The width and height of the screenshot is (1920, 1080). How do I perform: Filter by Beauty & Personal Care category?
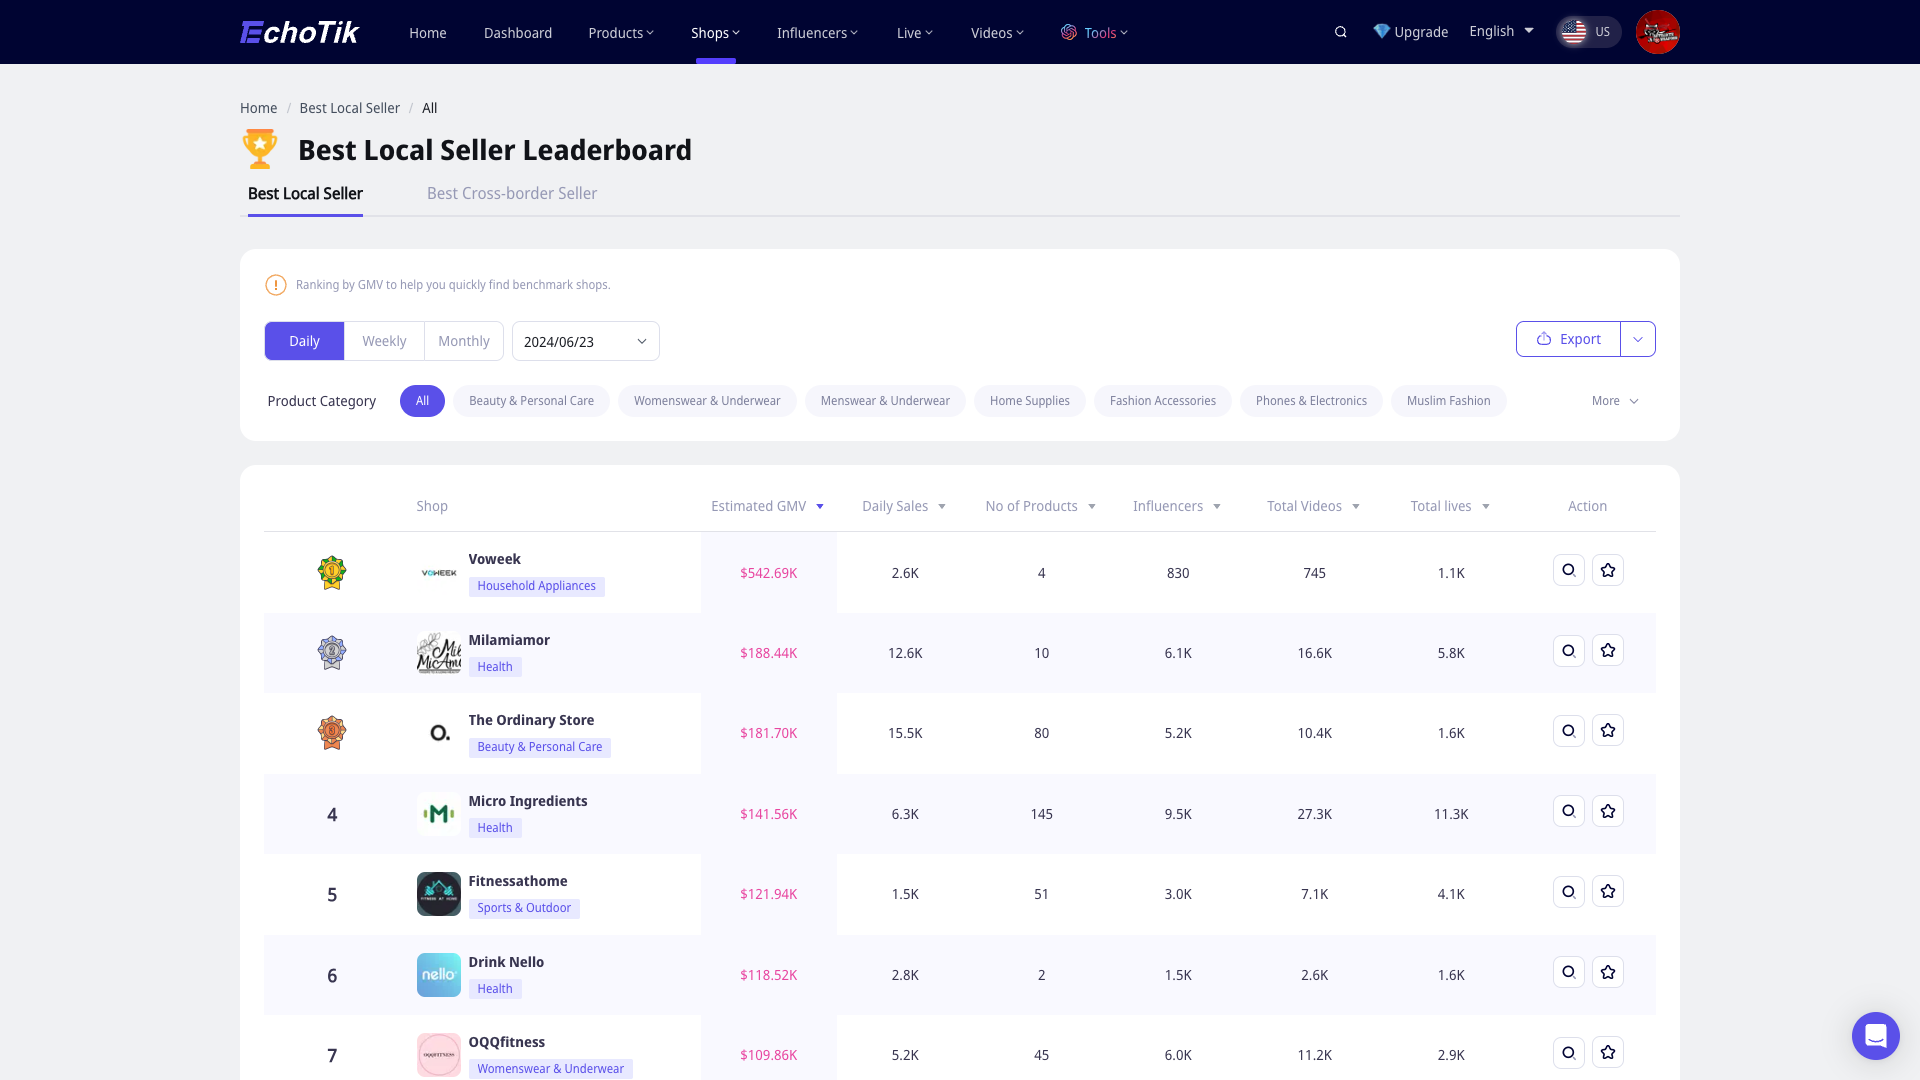[x=531, y=401]
